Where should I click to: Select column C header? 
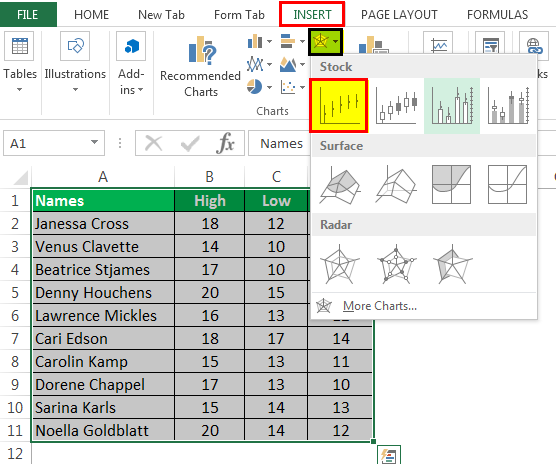276,177
